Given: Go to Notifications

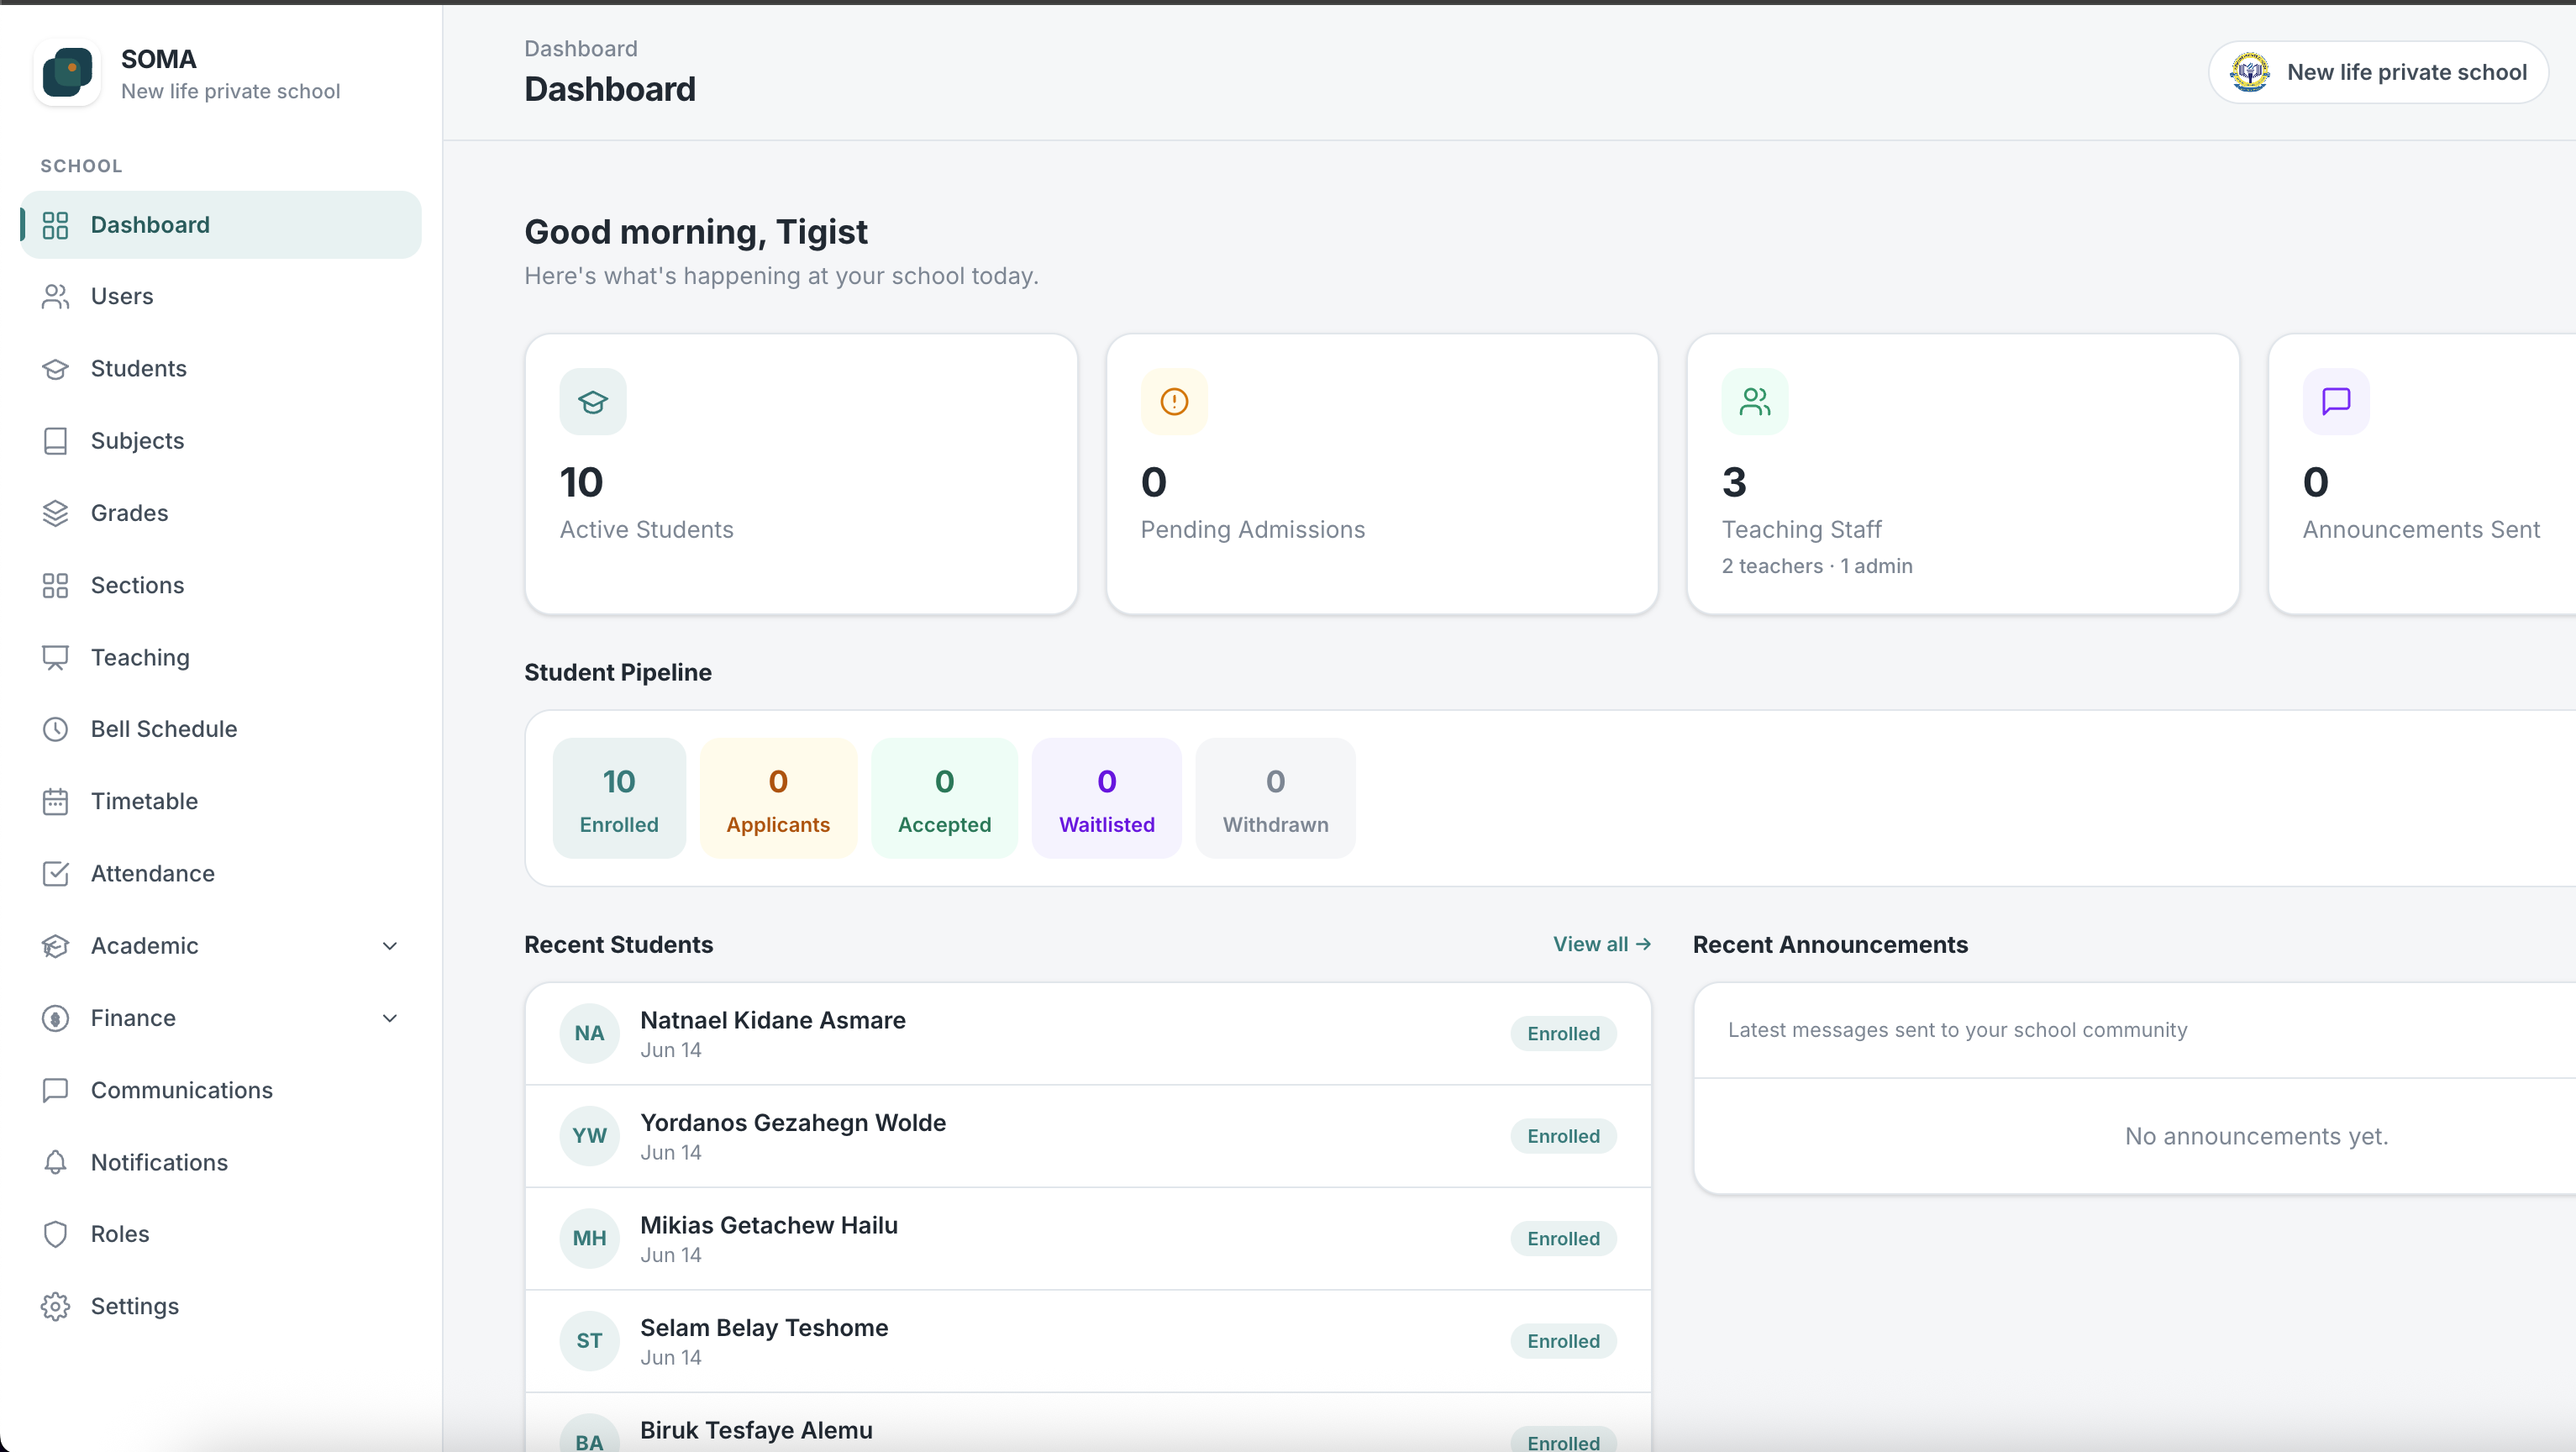Looking at the screenshot, I should (221, 1162).
